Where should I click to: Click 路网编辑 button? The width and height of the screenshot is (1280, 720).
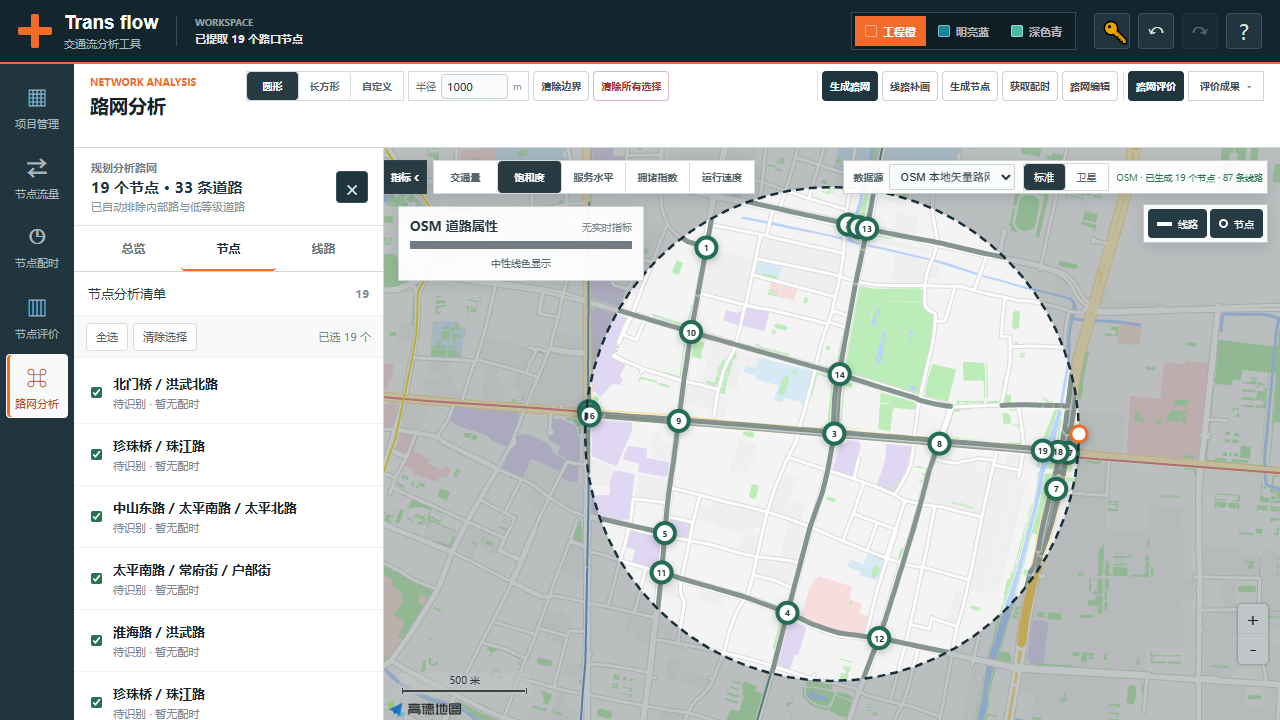coord(1090,87)
